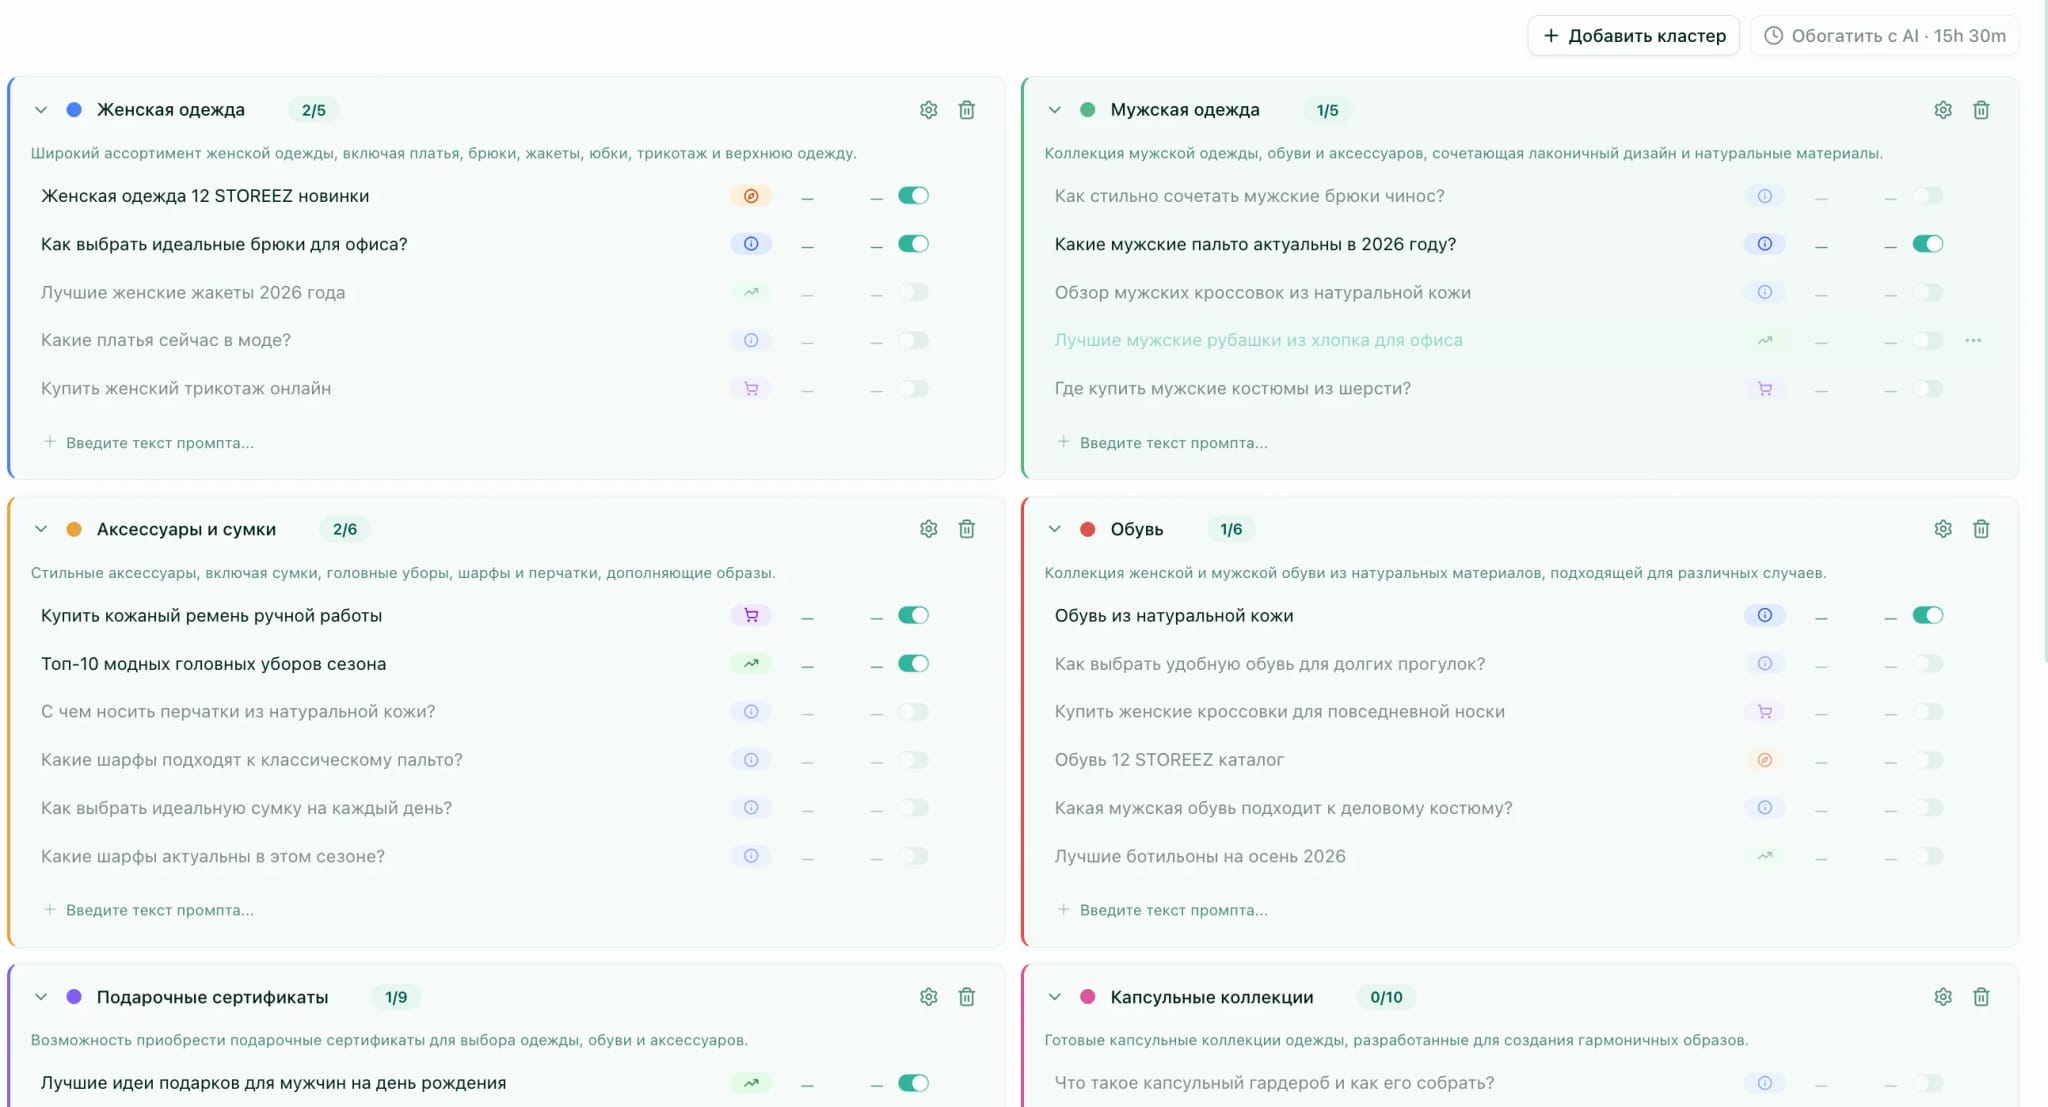Viewport: 2048px width, 1107px height.
Task: Click the Обогатить с AI button
Action: [x=1886, y=35]
